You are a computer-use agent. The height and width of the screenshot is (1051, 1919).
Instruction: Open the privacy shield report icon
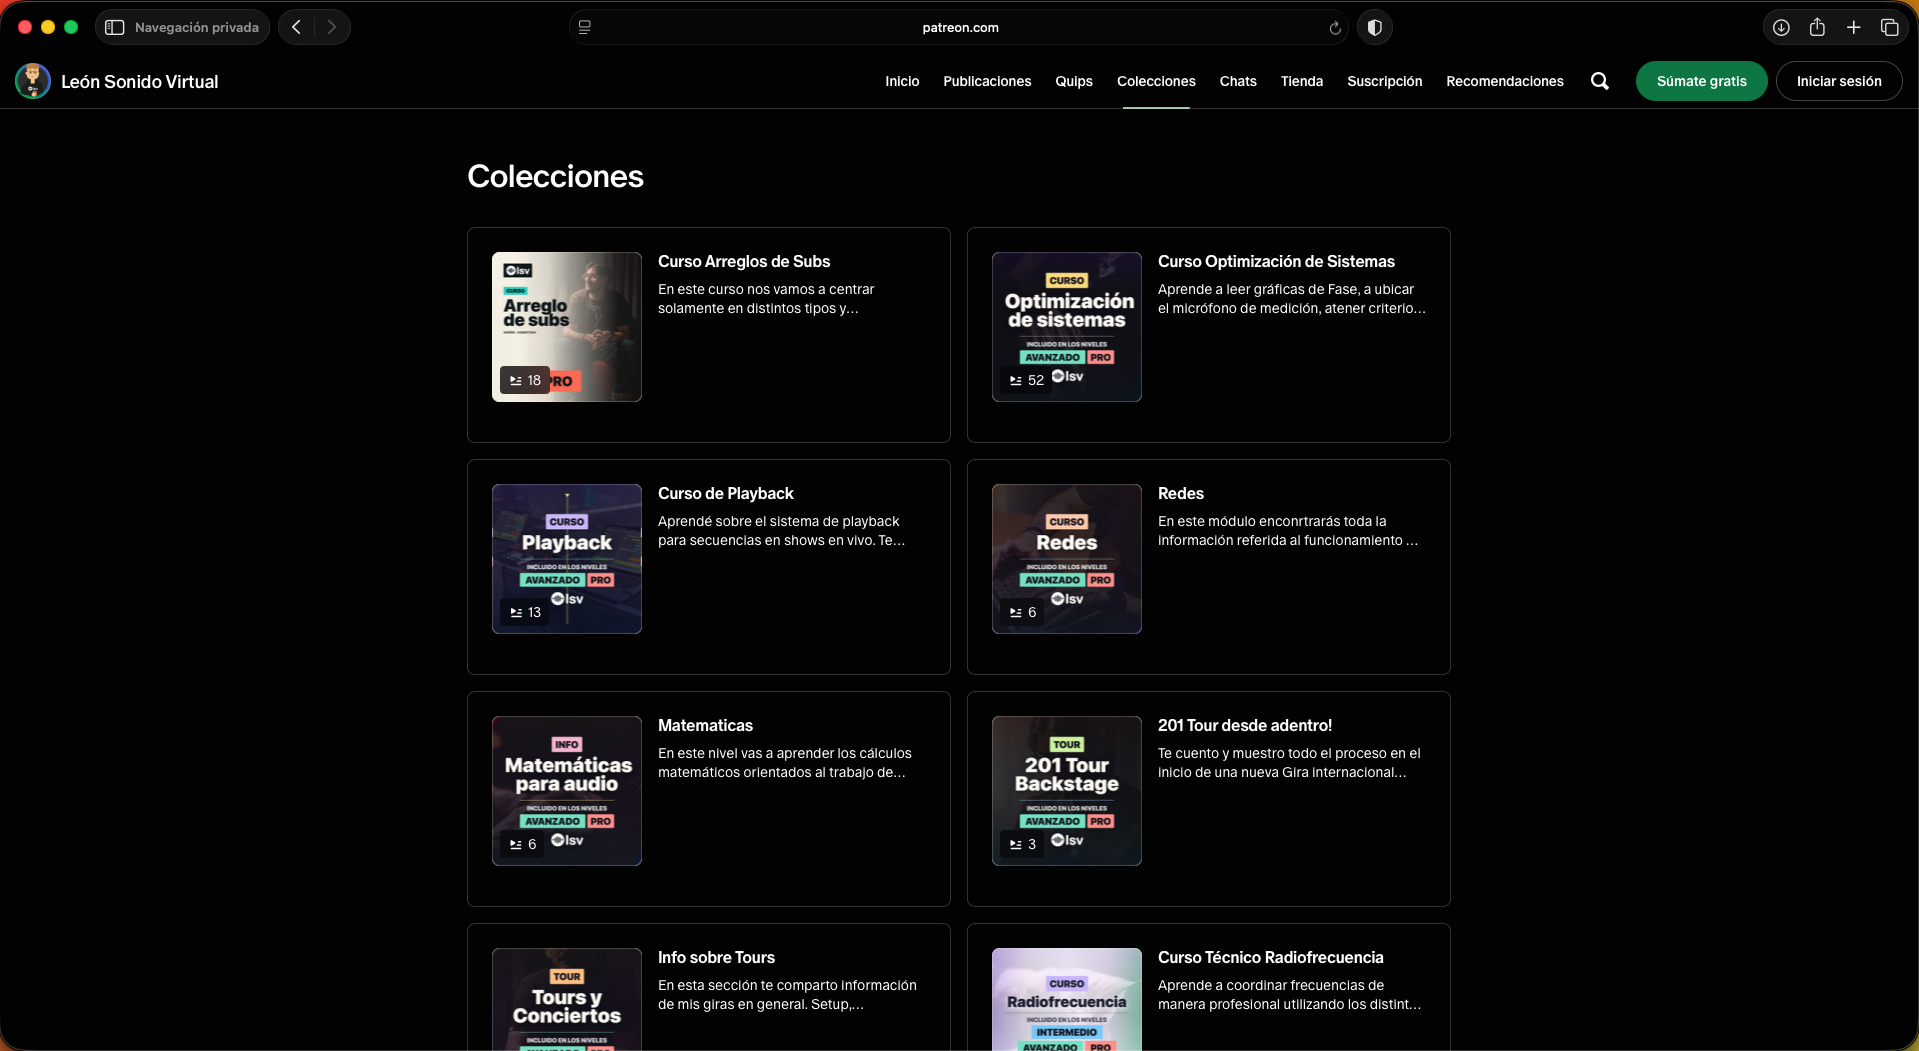[x=1375, y=27]
